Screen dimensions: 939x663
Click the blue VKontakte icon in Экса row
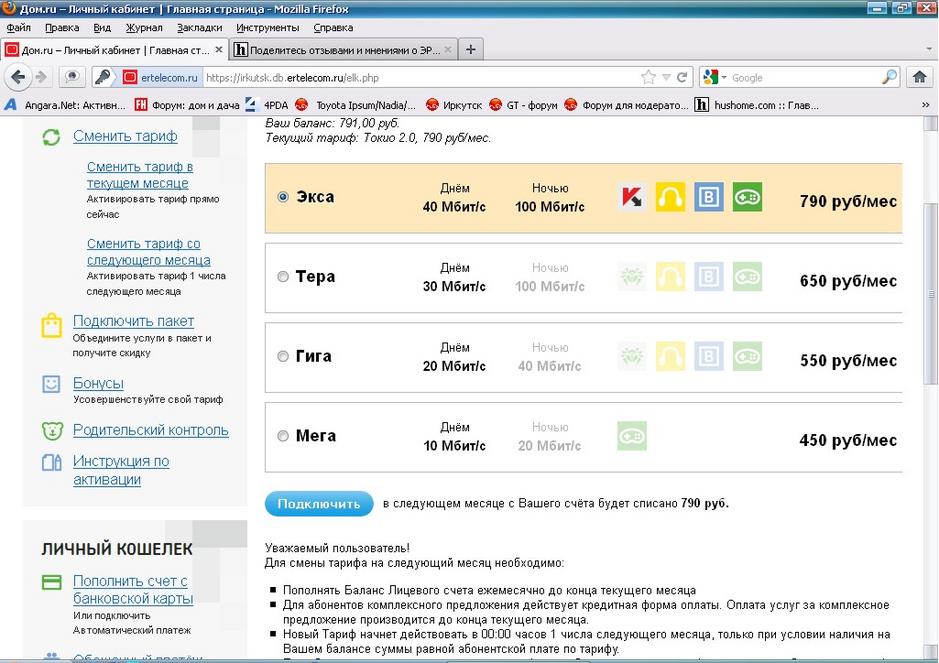click(x=709, y=197)
